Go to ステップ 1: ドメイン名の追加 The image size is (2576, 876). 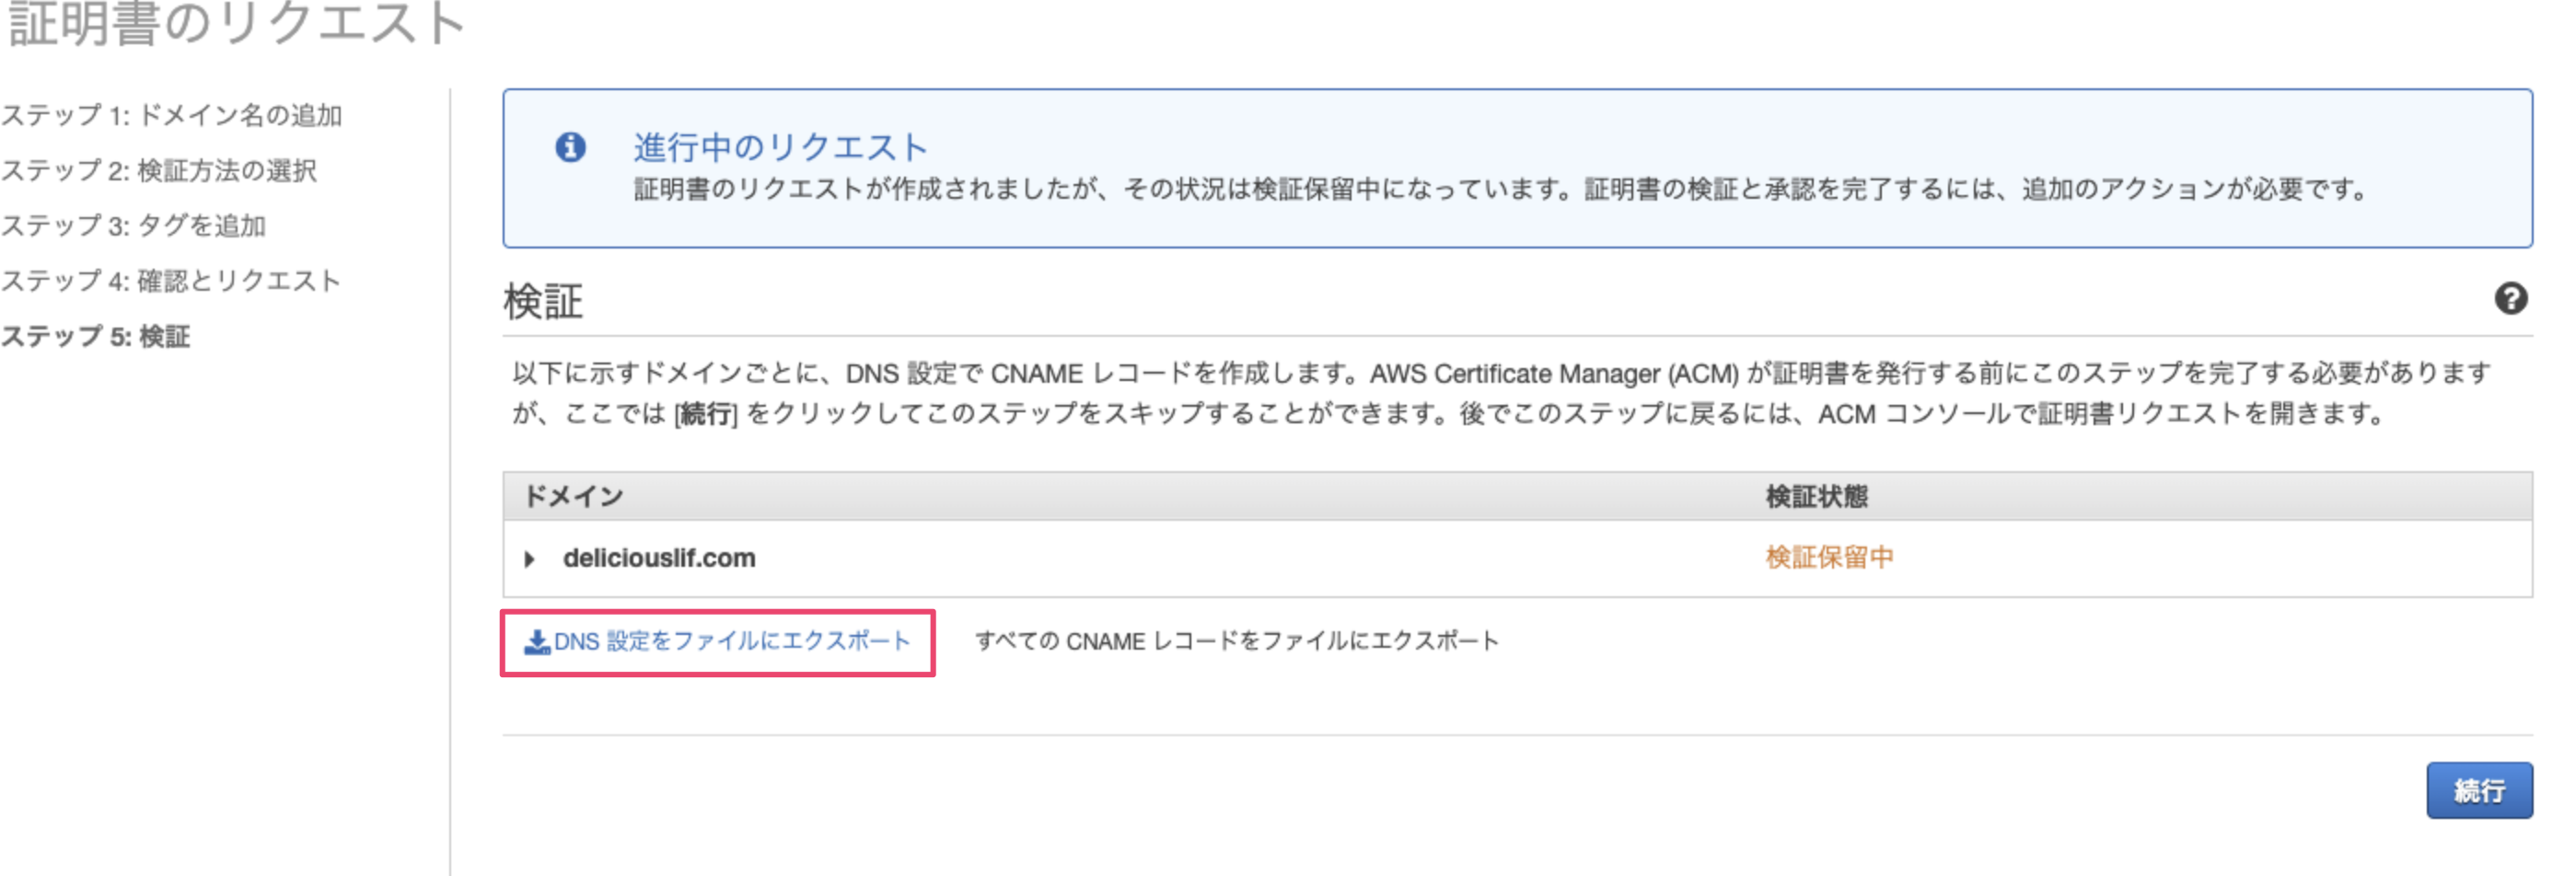(172, 116)
